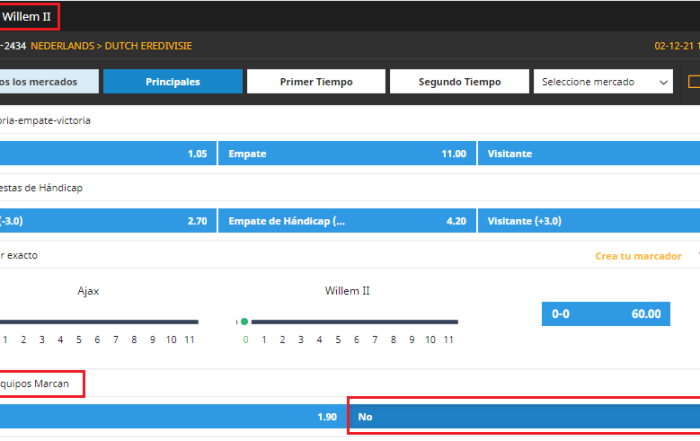Set the Ajax goals slider to 5

coord(79,340)
